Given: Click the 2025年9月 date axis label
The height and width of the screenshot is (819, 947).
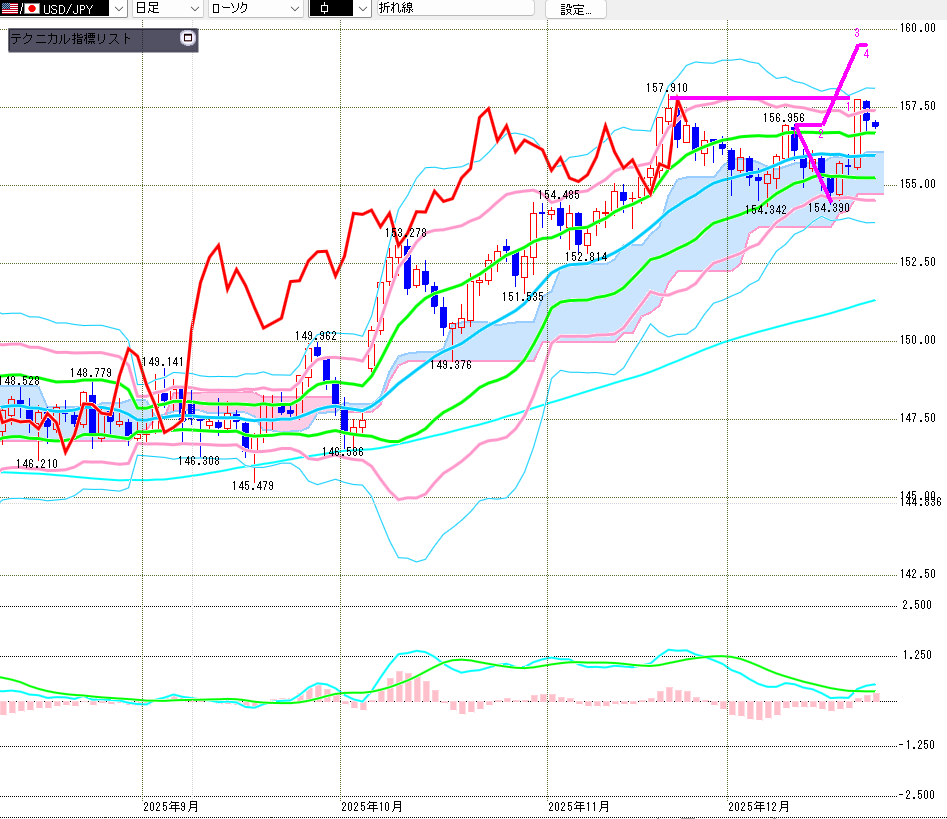Looking at the screenshot, I should pyautogui.click(x=170, y=805).
